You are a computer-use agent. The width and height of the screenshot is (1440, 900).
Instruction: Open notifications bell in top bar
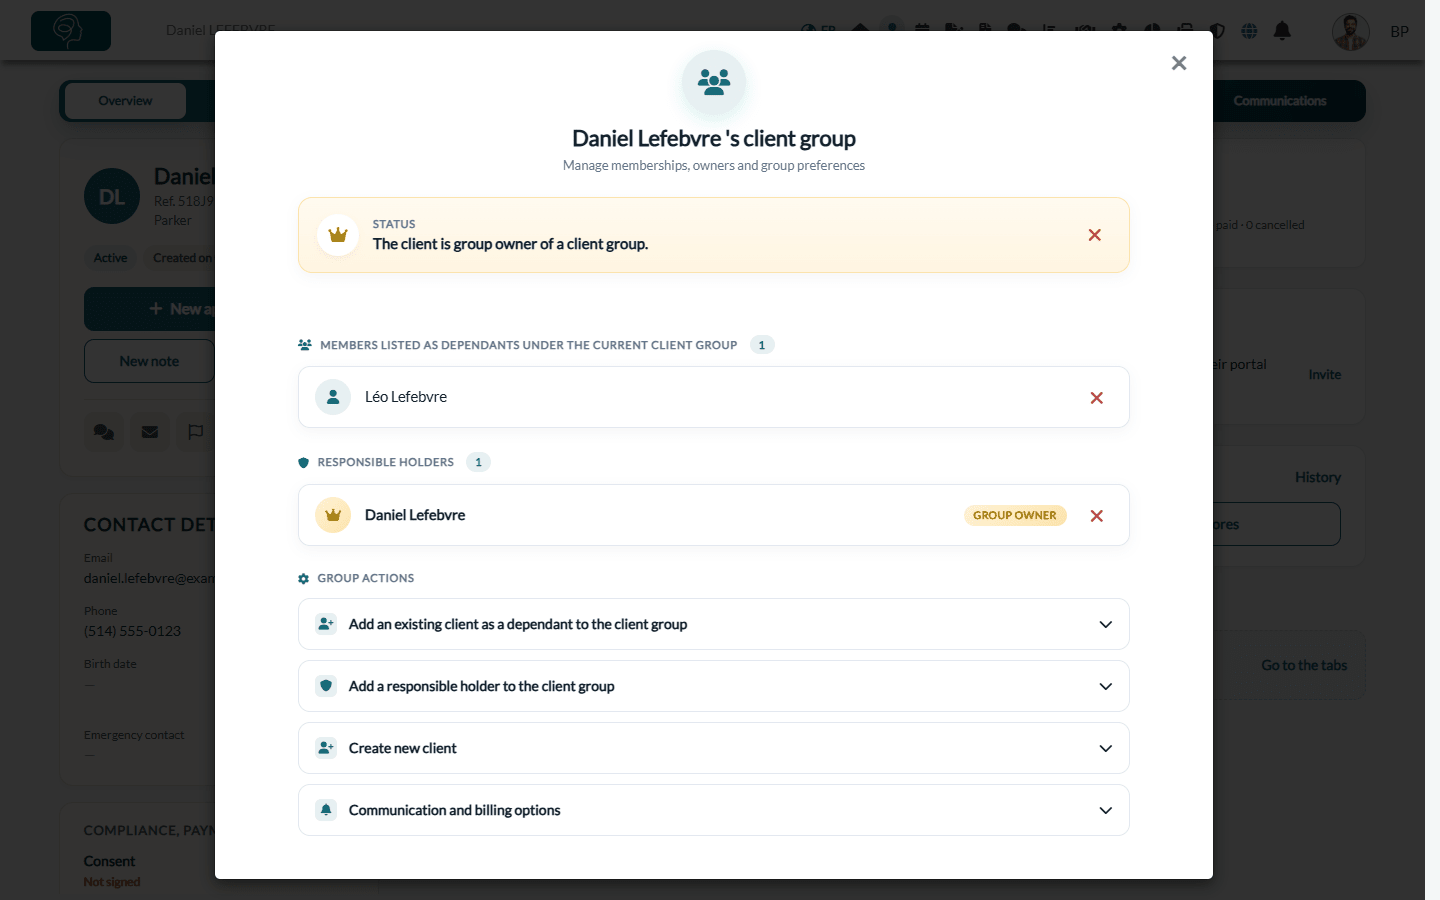[1282, 31]
